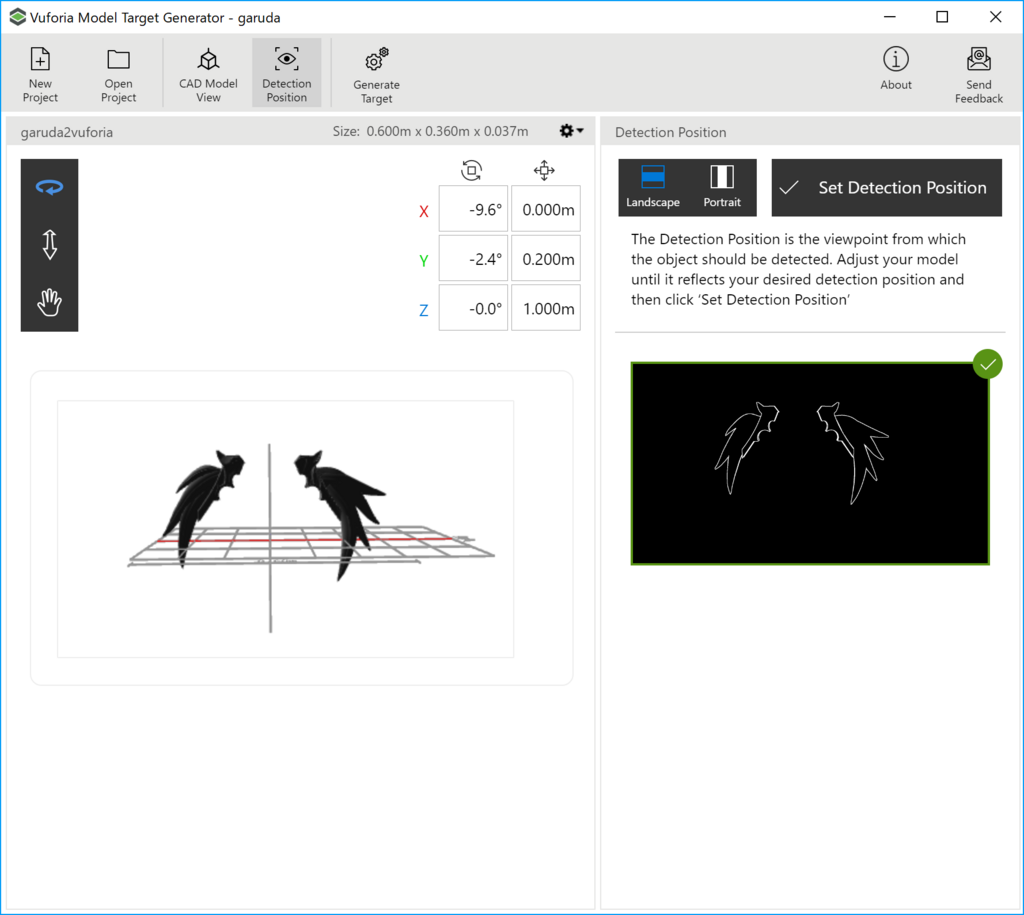Click the Vuforia app logo icon
Screen dimensions: 1024x915
point(18,17)
